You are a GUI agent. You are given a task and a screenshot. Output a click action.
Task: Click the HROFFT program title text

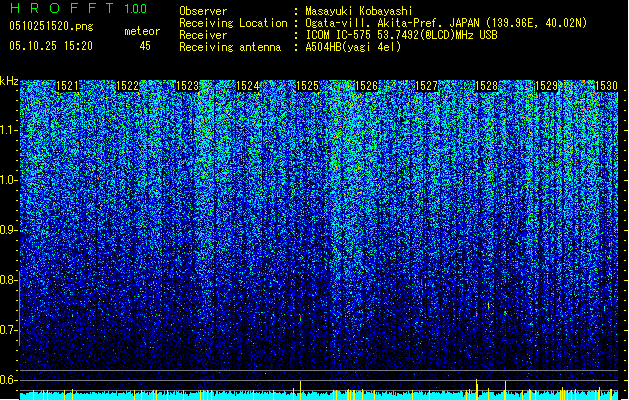(62, 8)
